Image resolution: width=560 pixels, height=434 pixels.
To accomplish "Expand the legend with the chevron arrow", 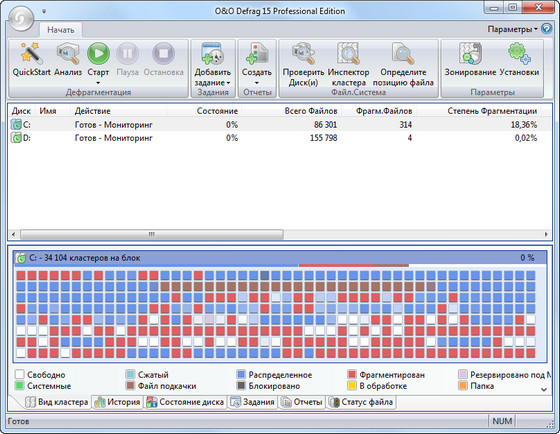I will (x=544, y=389).
